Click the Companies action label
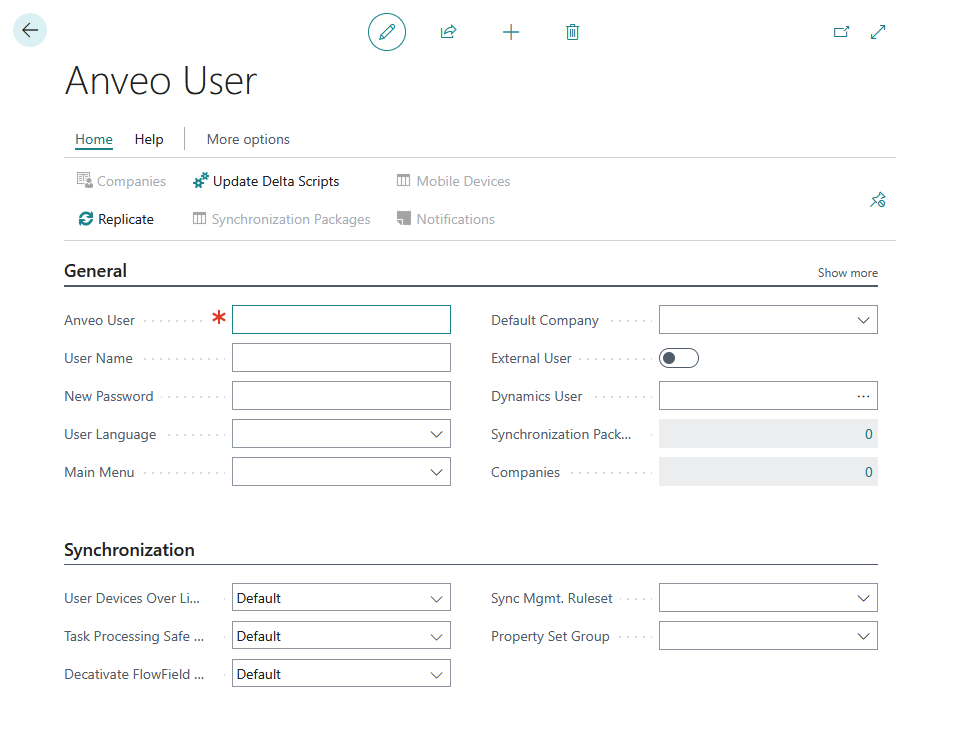 (x=131, y=182)
